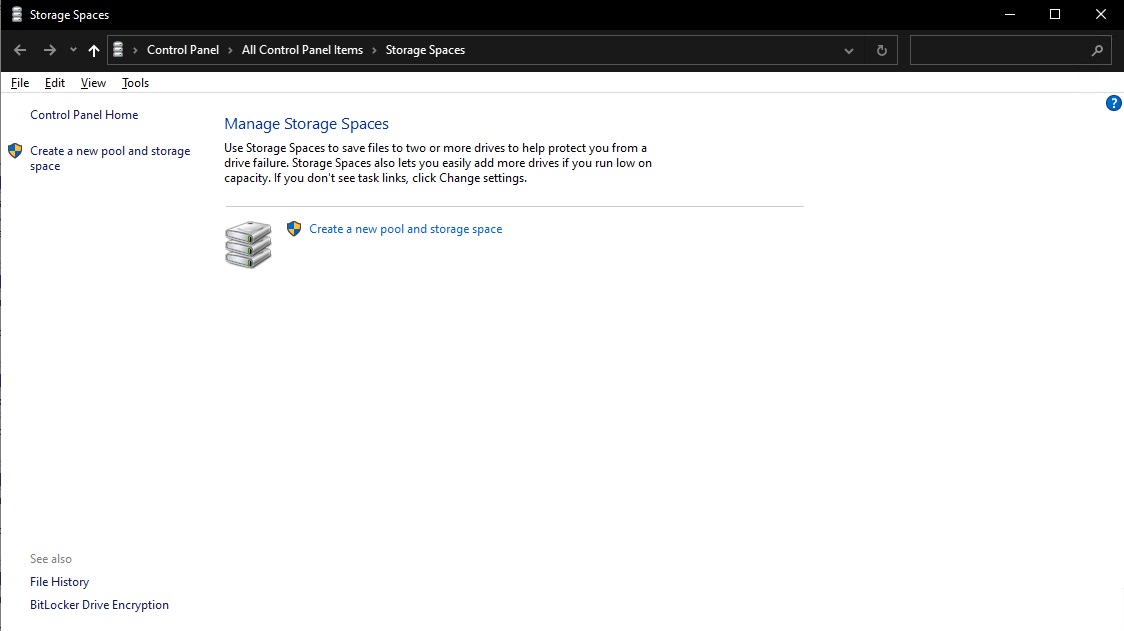Click the Manage Storage Spaces heading

[x=307, y=123]
